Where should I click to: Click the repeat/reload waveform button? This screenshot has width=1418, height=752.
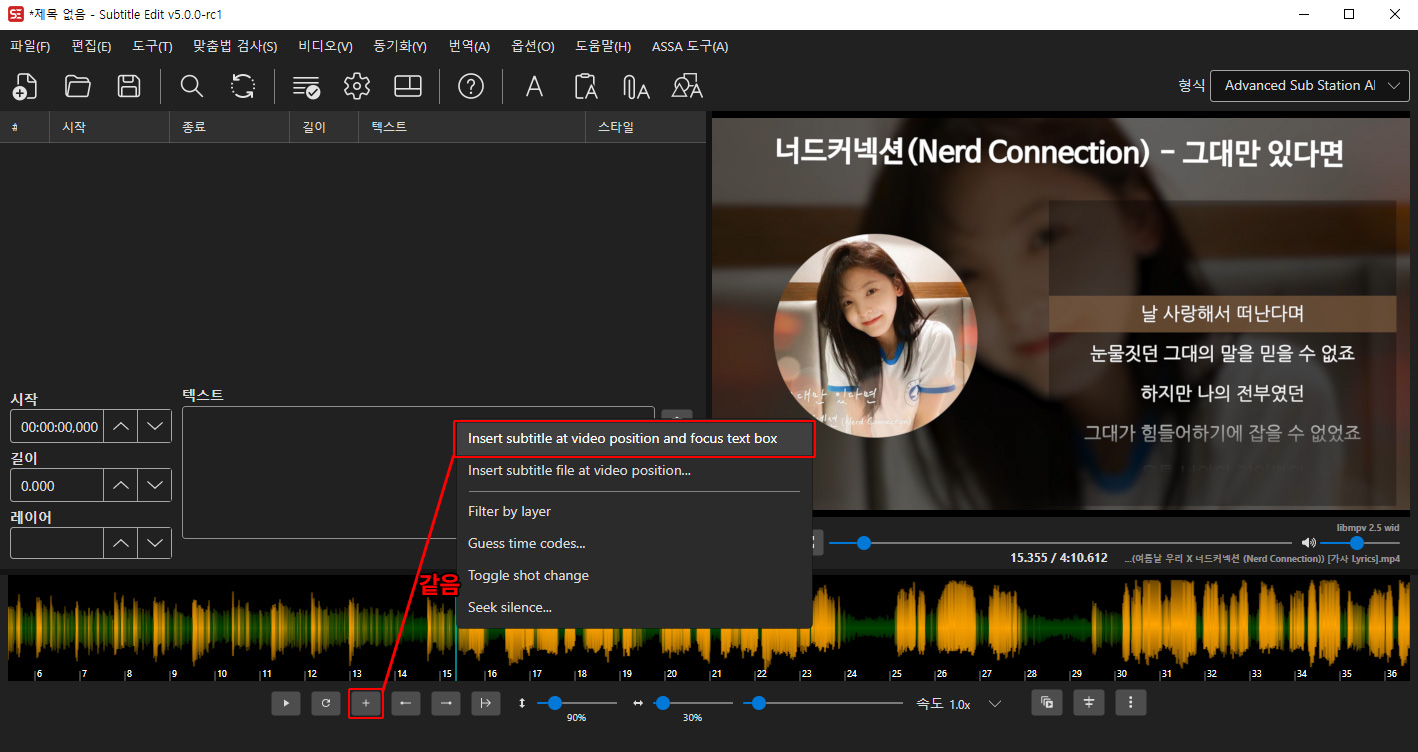326,704
